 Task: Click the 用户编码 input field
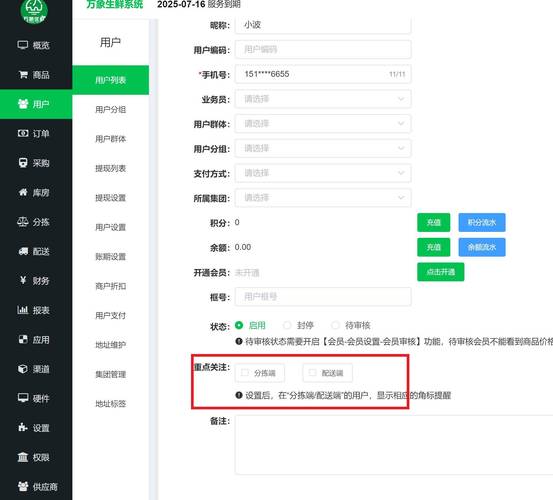tap(323, 49)
